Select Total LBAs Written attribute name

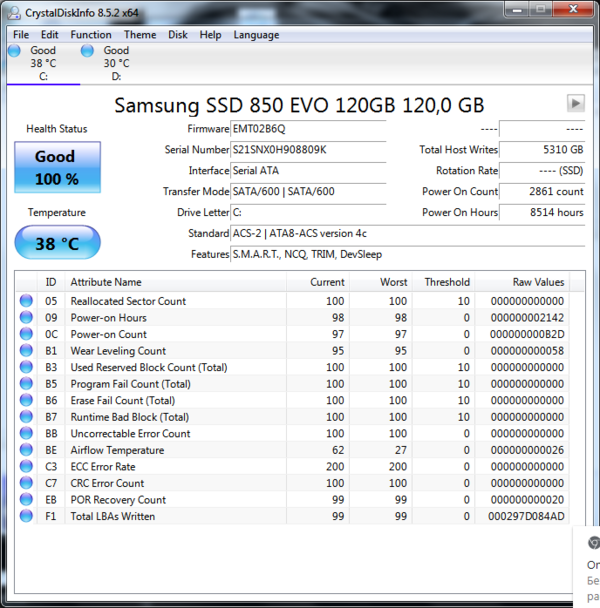coord(112,516)
